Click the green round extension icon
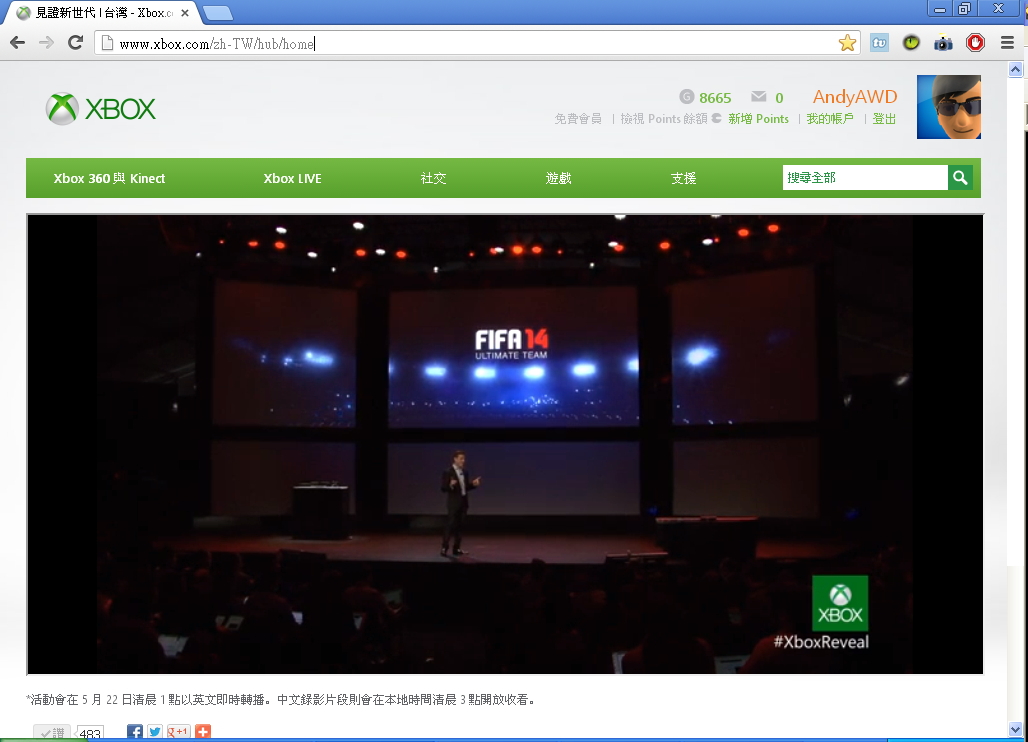The image size is (1028, 742). [911, 43]
